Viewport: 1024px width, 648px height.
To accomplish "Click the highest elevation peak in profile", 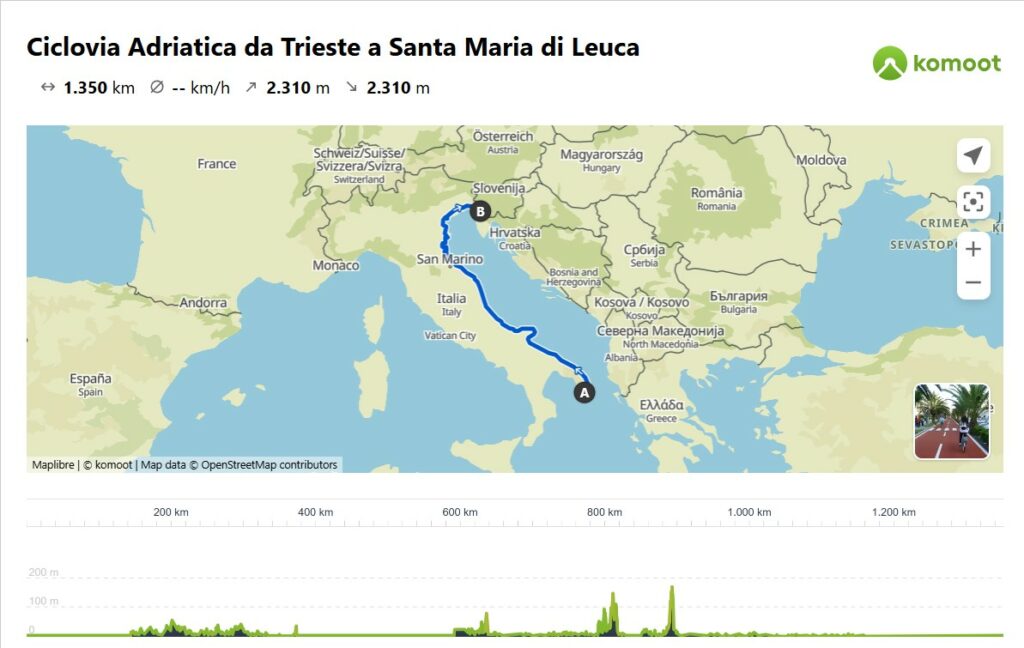I will point(672,590).
